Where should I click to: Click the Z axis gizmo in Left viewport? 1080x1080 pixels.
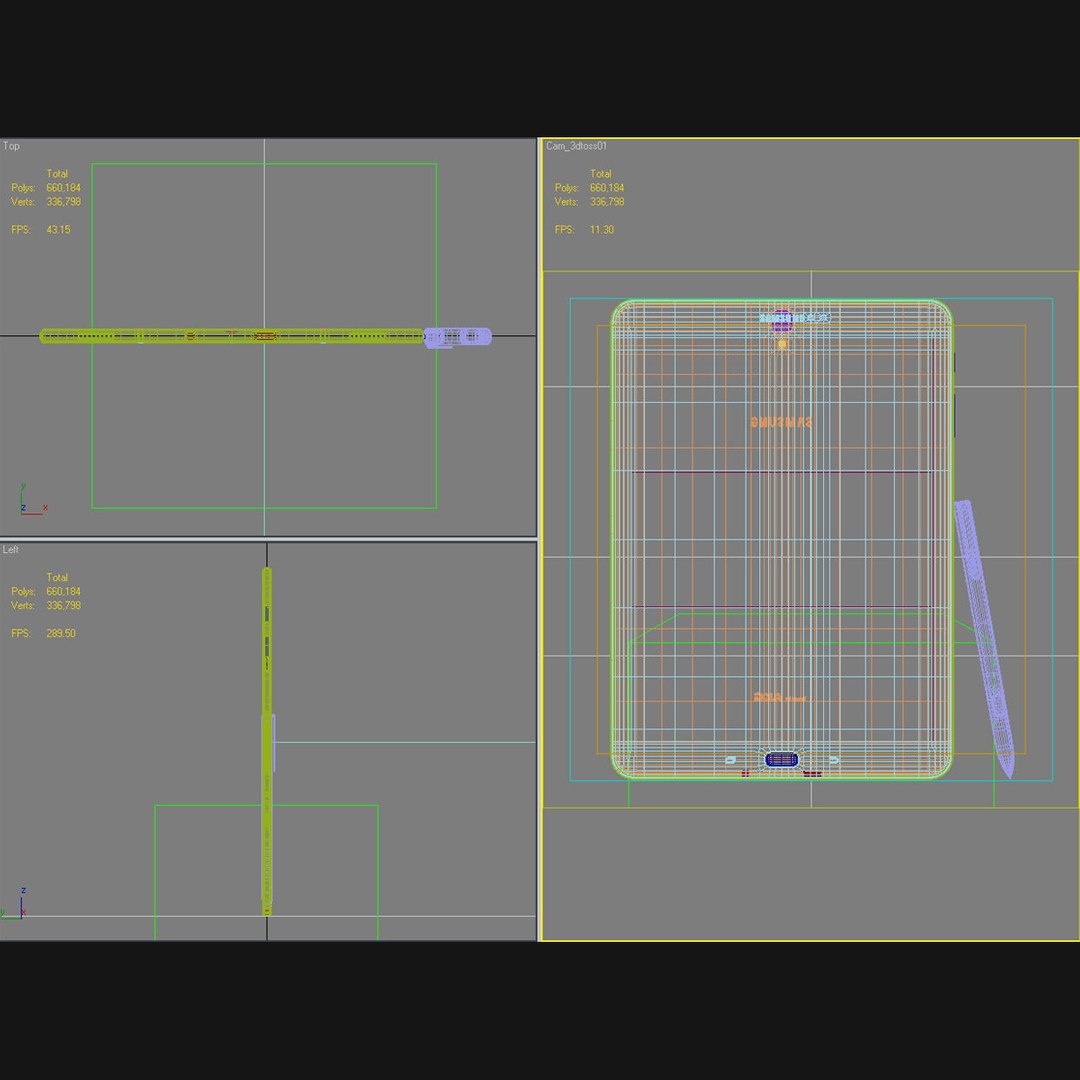click(15, 904)
